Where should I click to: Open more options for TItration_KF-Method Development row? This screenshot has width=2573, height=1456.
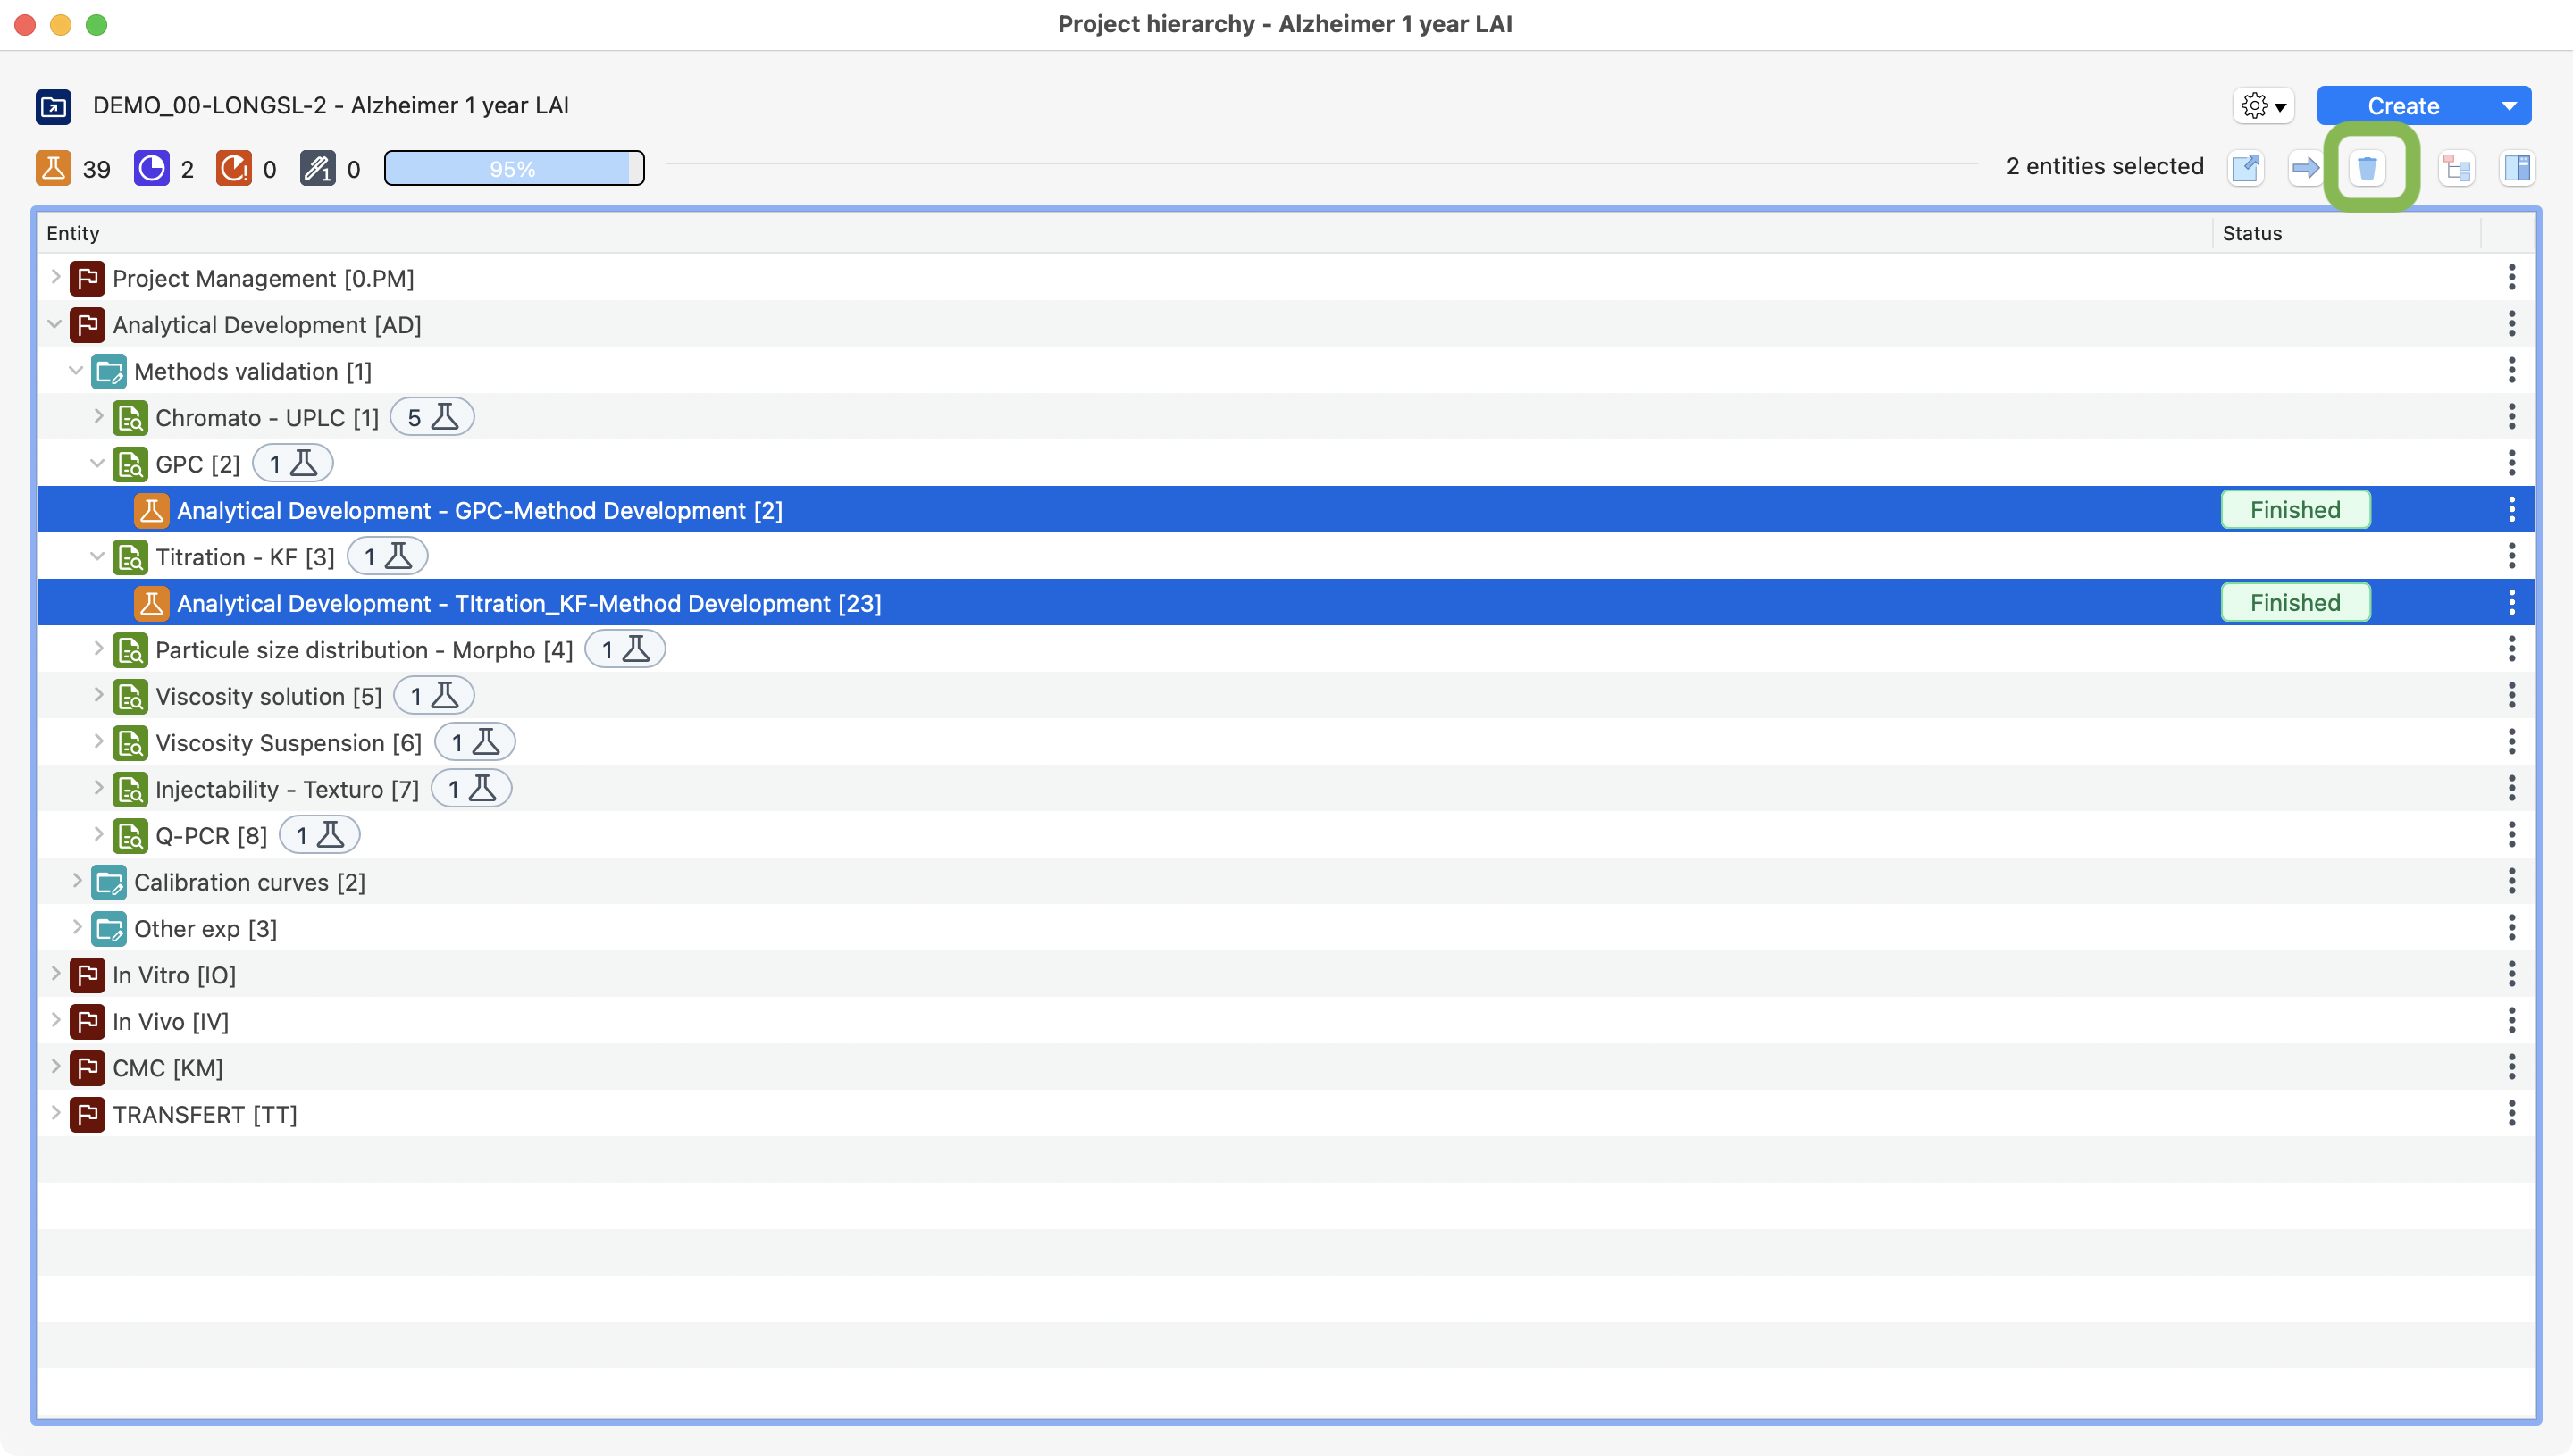click(x=2511, y=603)
